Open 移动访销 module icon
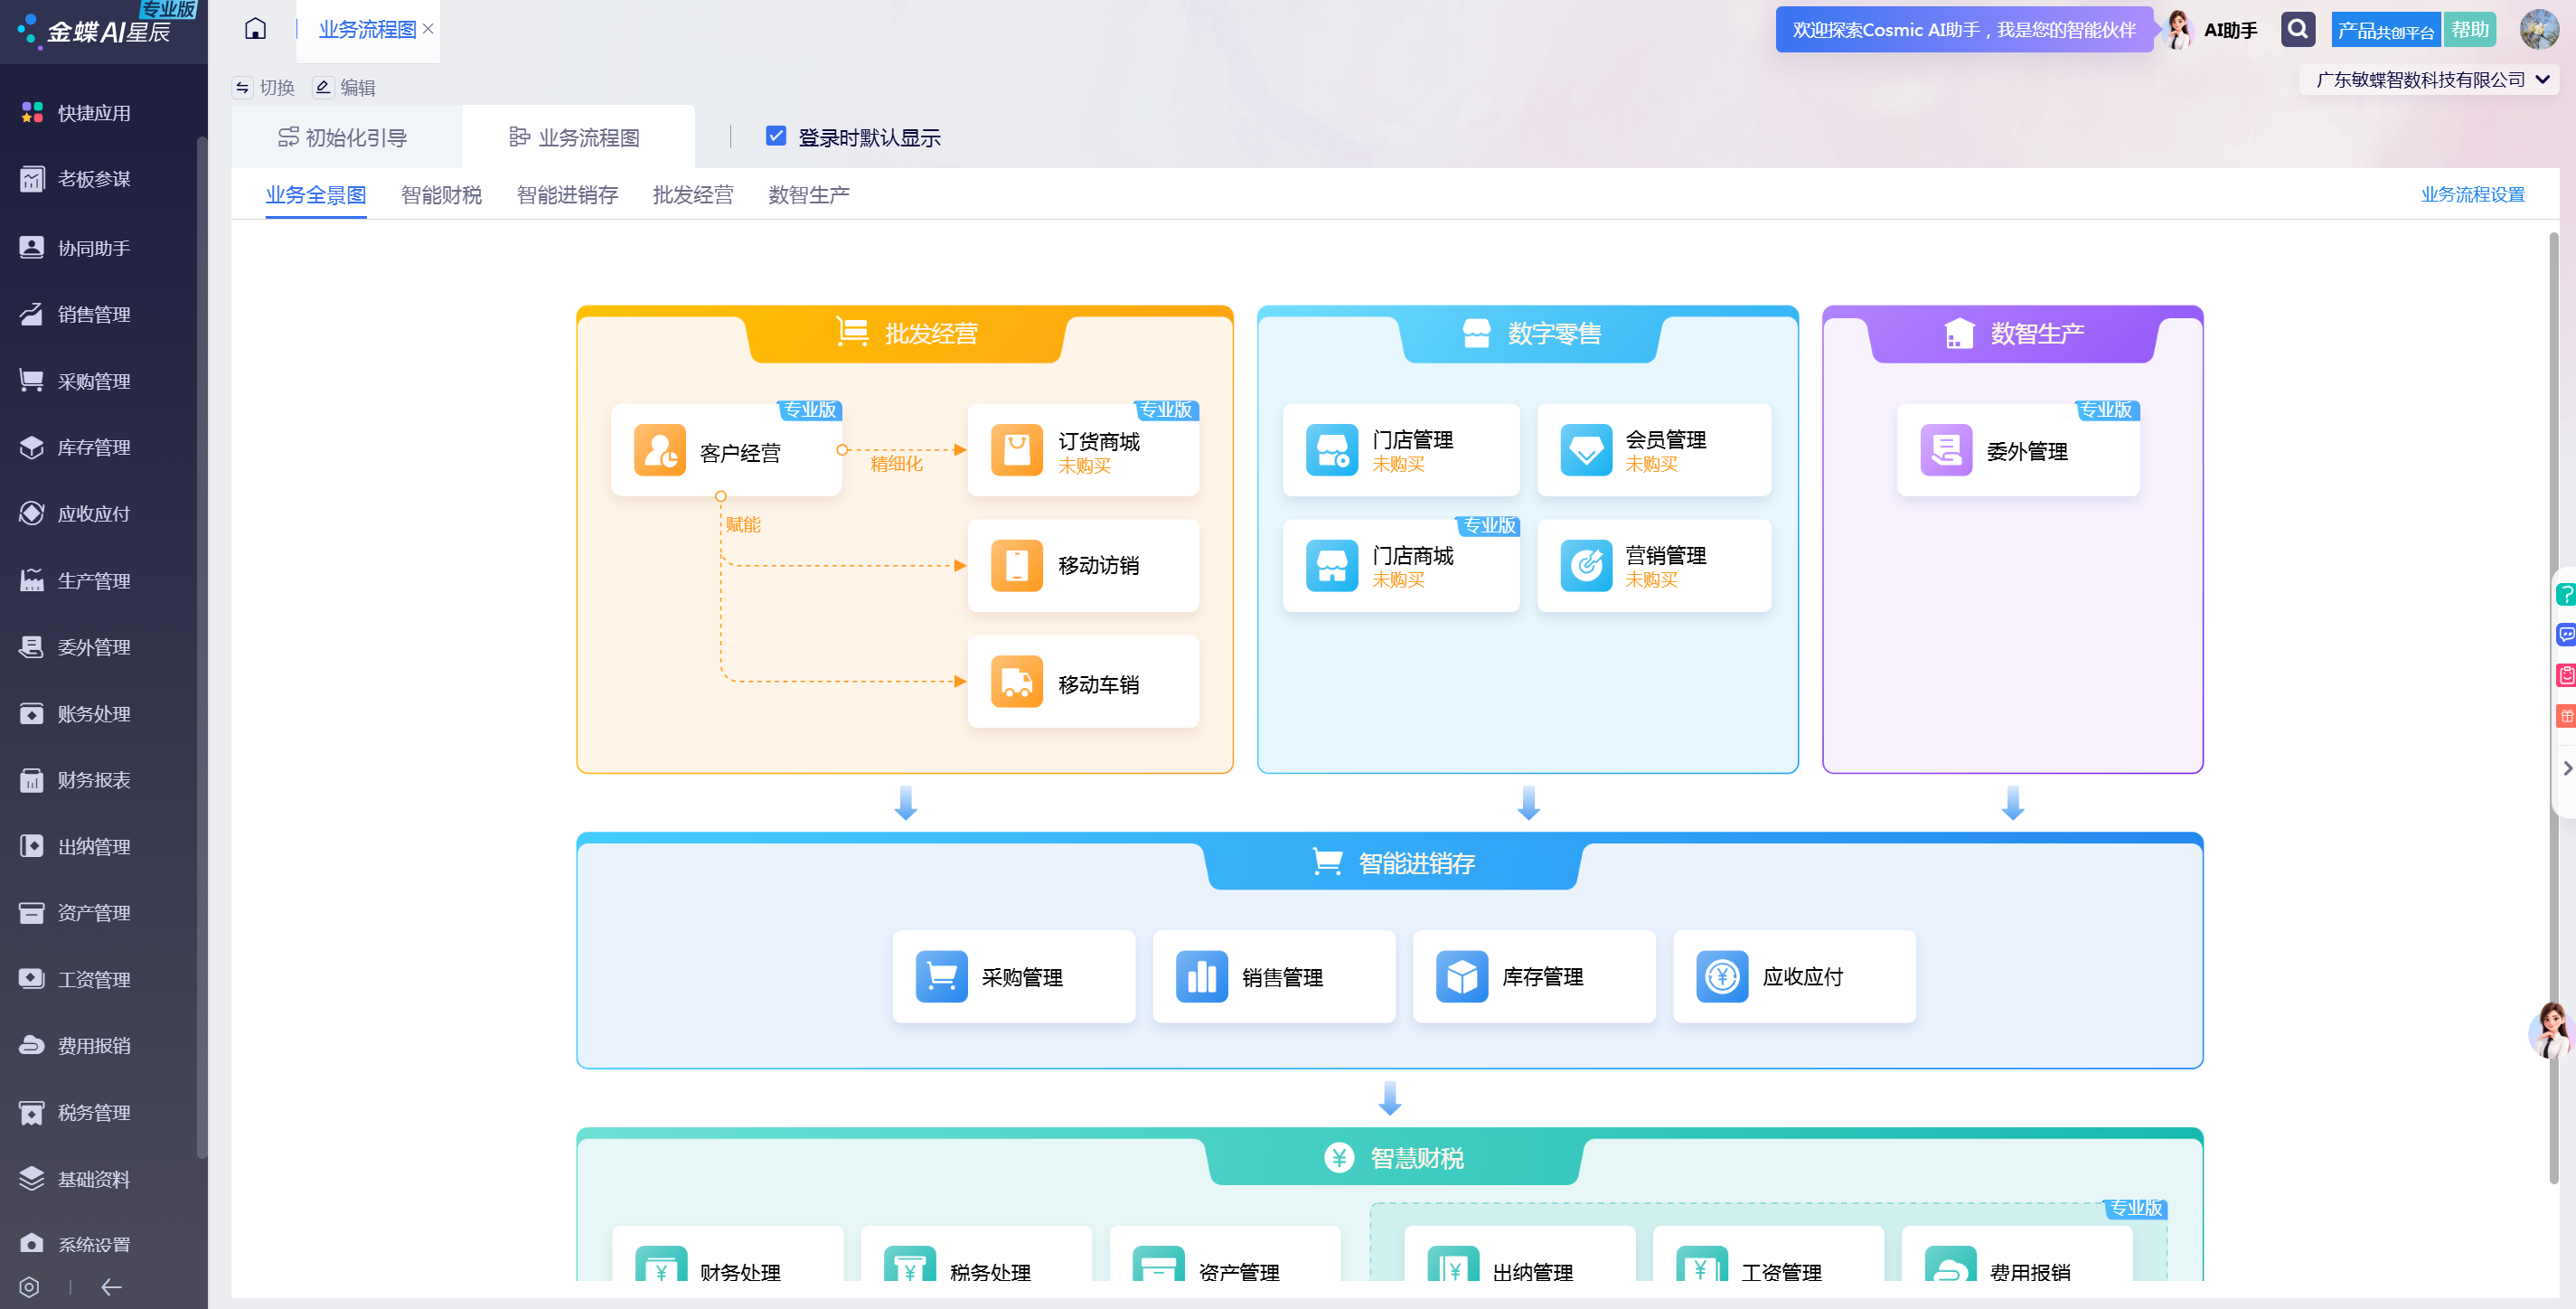 [x=1016, y=565]
